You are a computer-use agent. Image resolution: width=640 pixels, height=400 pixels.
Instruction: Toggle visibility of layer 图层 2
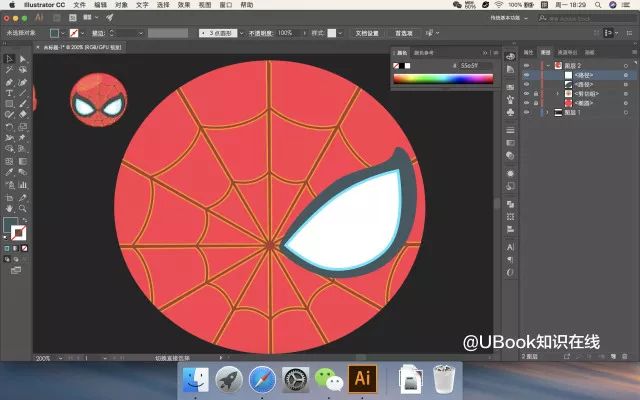(x=527, y=66)
